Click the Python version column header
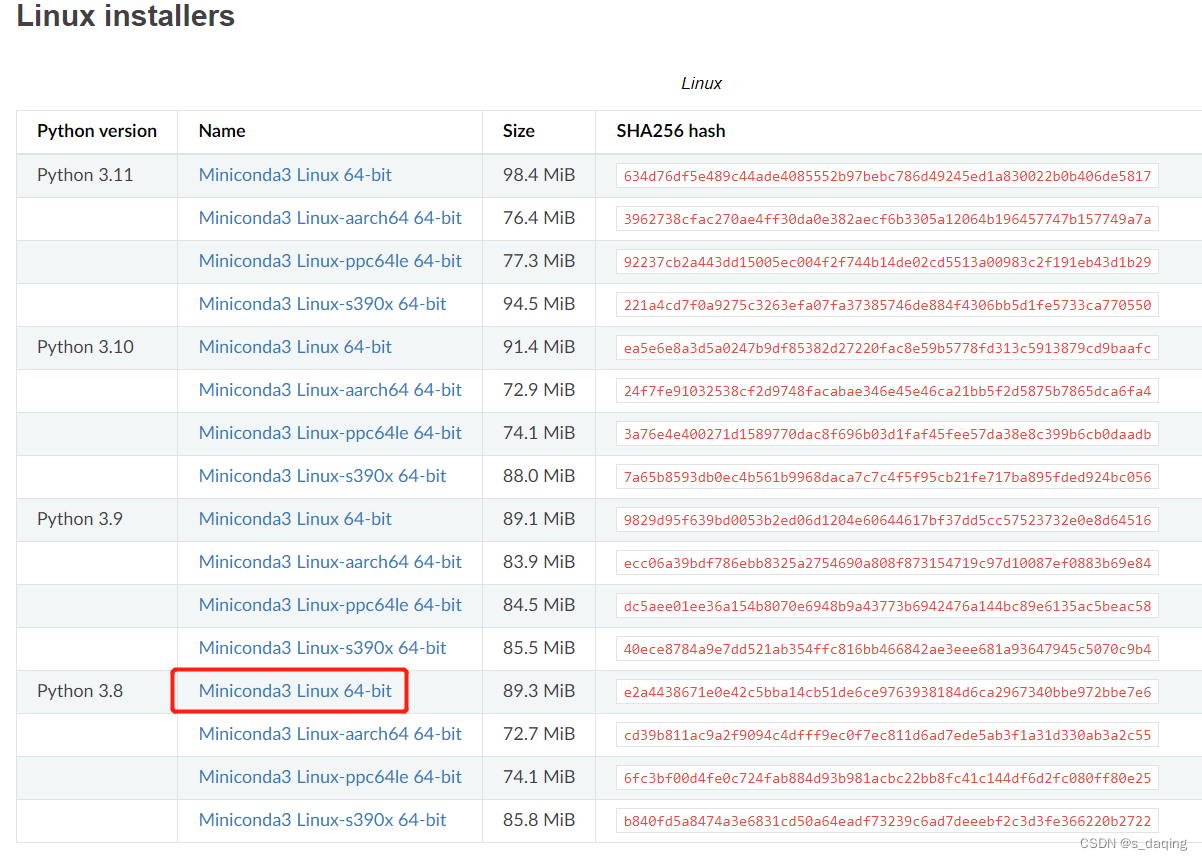 [97, 131]
